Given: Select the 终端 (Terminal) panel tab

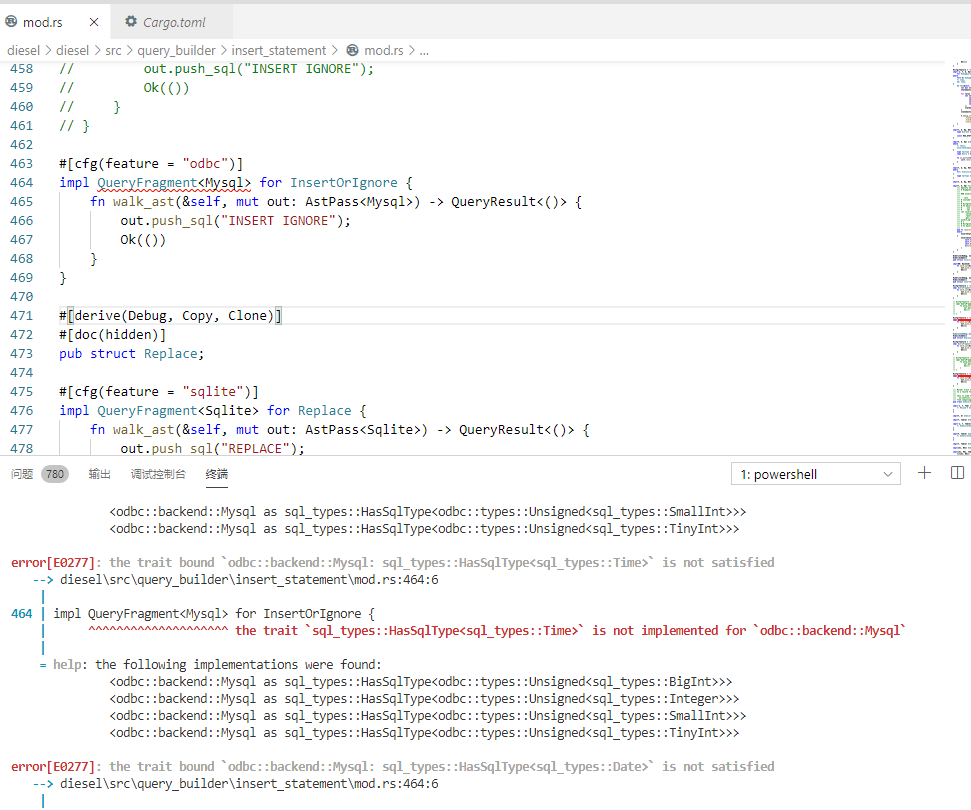Looking at the screenshot, I should [217, 474].
